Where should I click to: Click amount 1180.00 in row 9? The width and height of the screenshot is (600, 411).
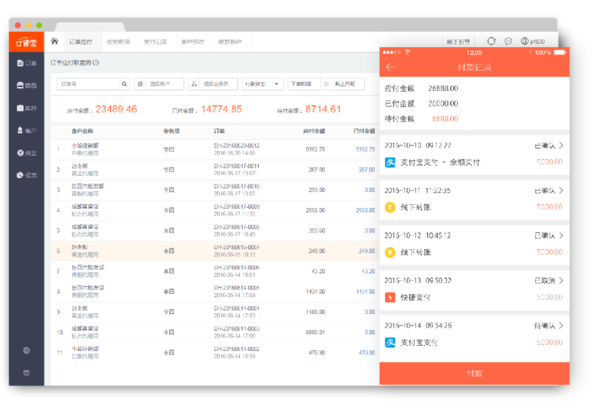click(x=315, y=312)
